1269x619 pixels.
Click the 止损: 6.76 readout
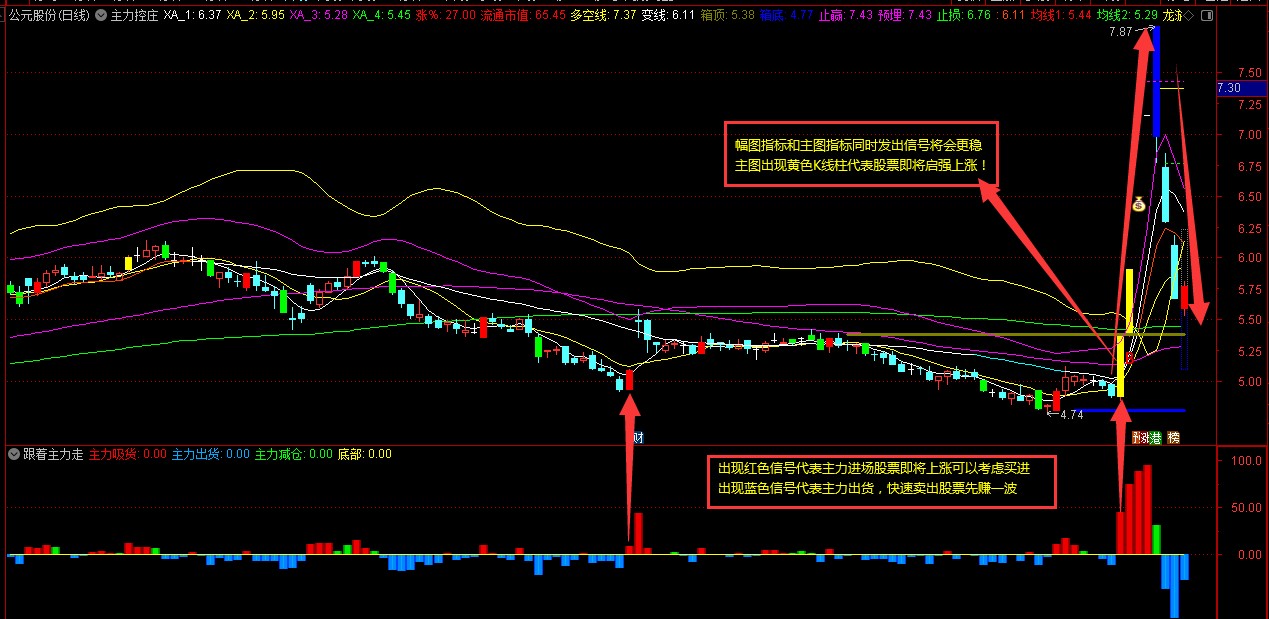[964, 16]
